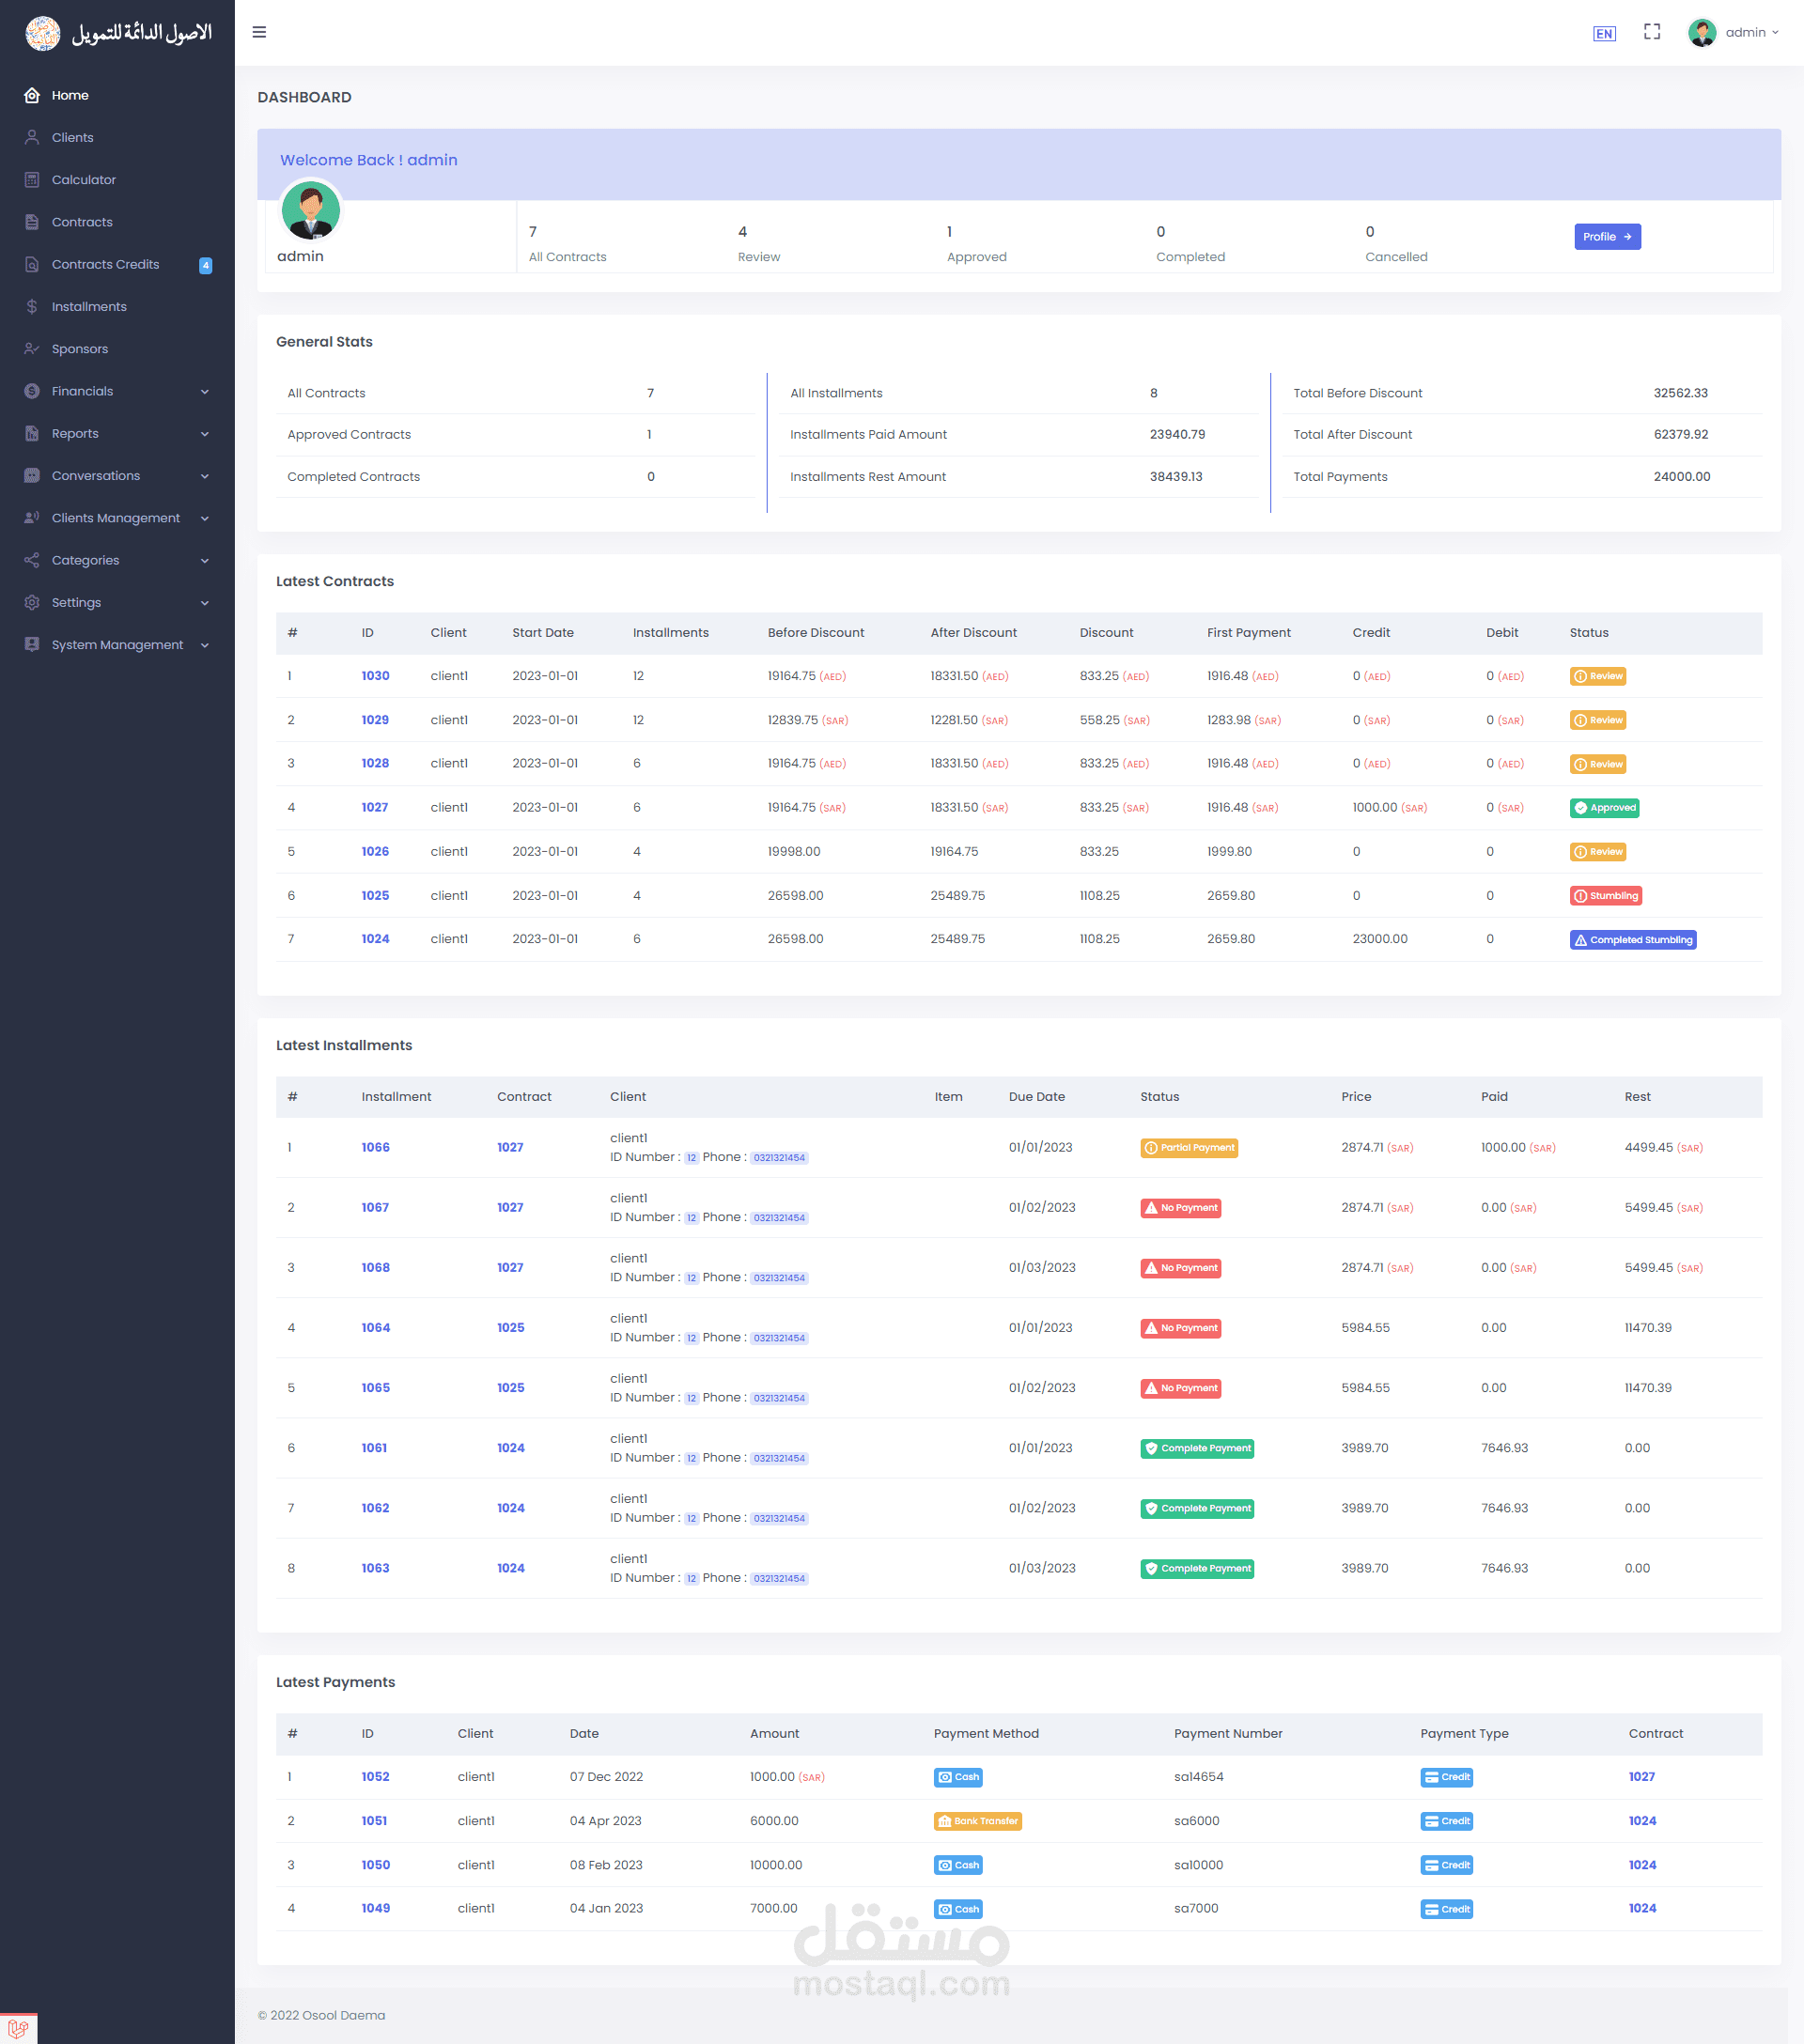Expand the Reports submenu chevron
Screen dimensions: 1804x2044
tap(205, 434)
